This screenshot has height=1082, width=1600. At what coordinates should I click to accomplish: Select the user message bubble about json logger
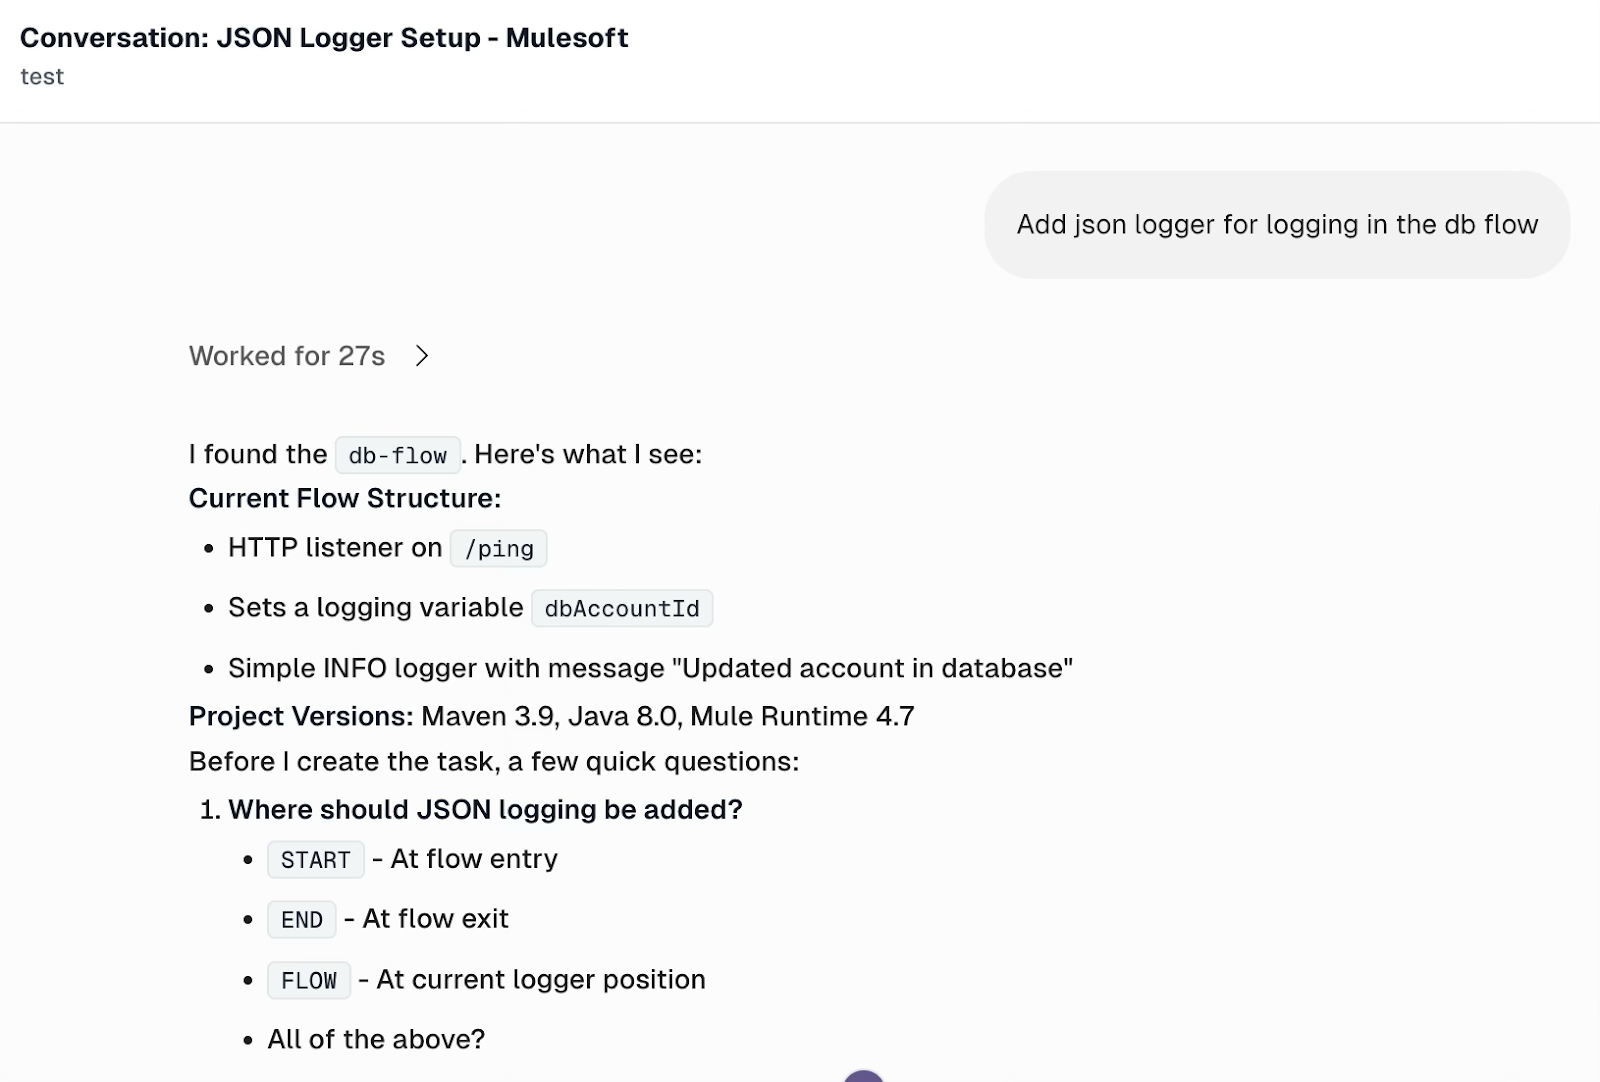1277,224
